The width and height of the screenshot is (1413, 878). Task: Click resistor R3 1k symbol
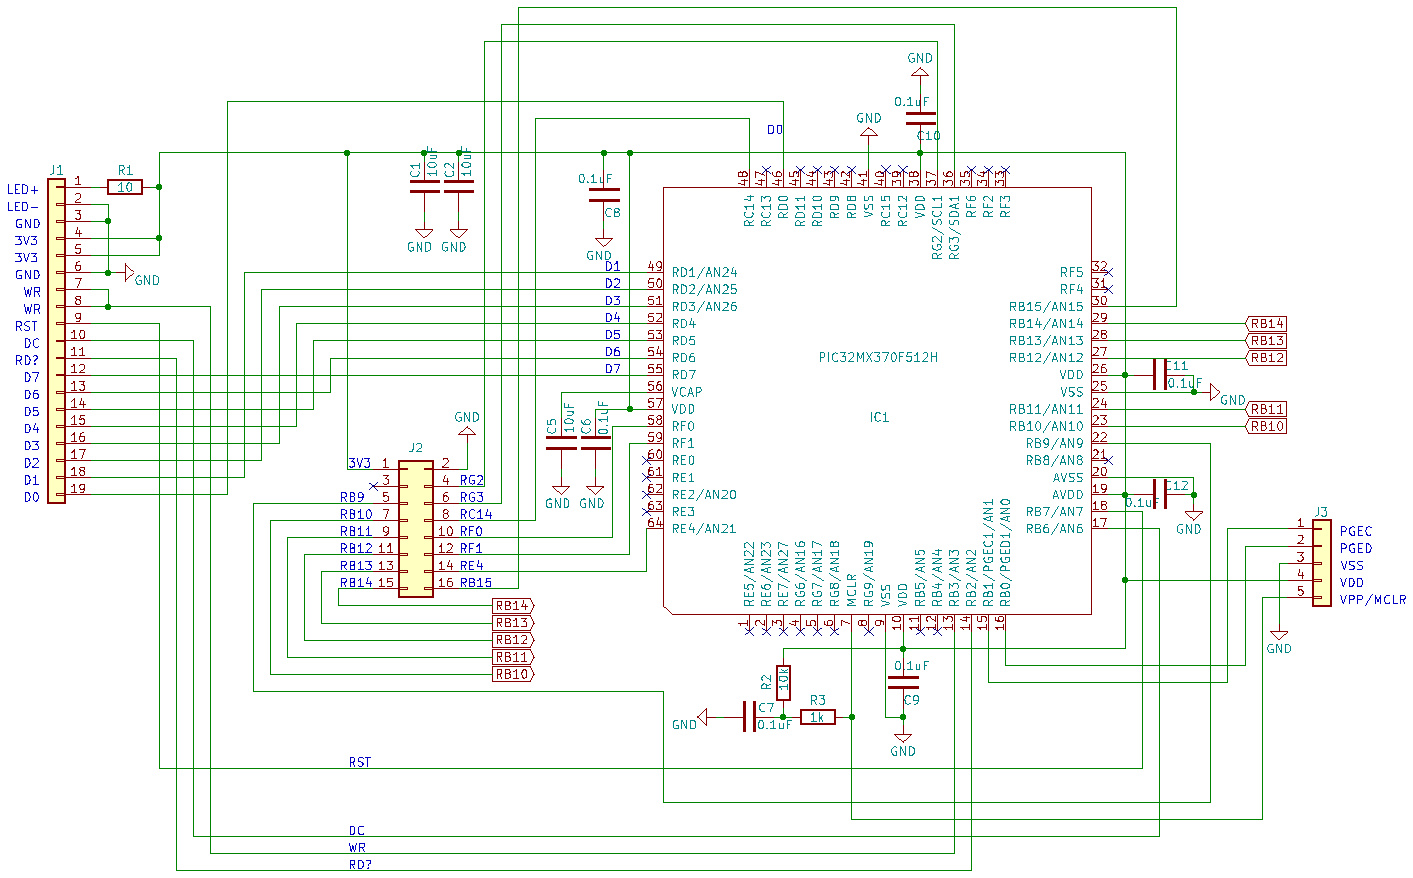[817, 717]
